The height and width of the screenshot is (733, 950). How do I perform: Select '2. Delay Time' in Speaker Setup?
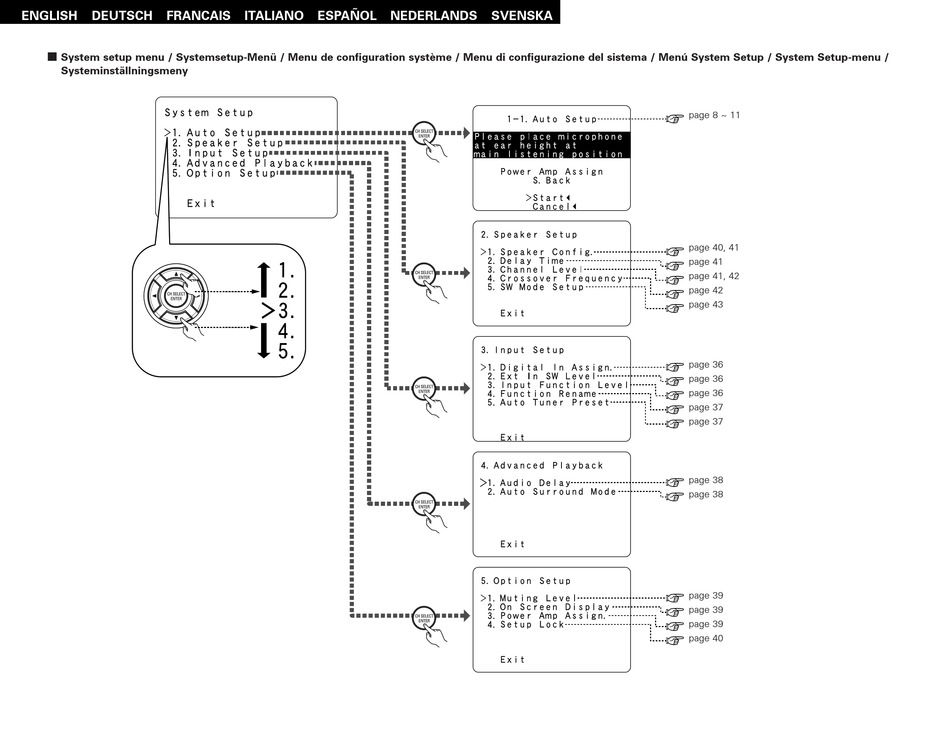(x=525, y=261)
